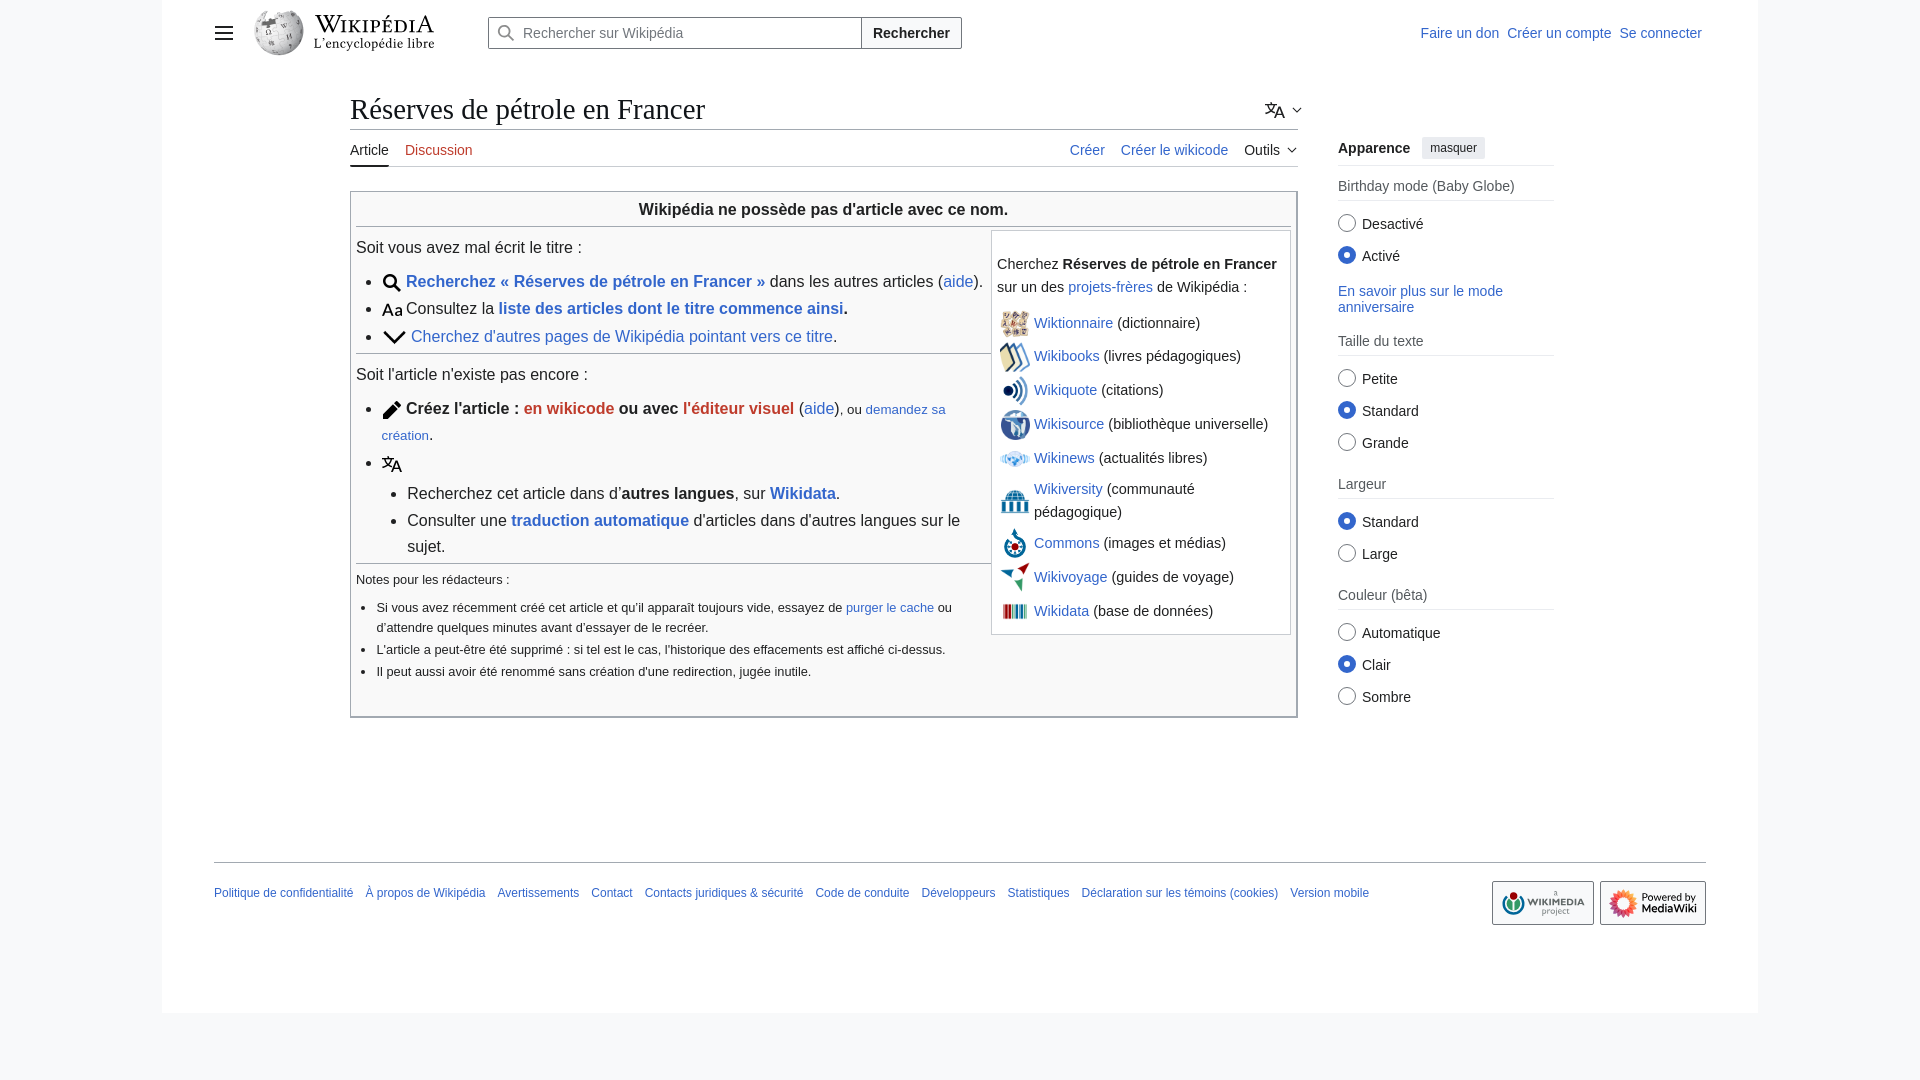Click the Powered by MediaWiki badge
Screen dimensions: 1920x1080
click(1652, 903)
